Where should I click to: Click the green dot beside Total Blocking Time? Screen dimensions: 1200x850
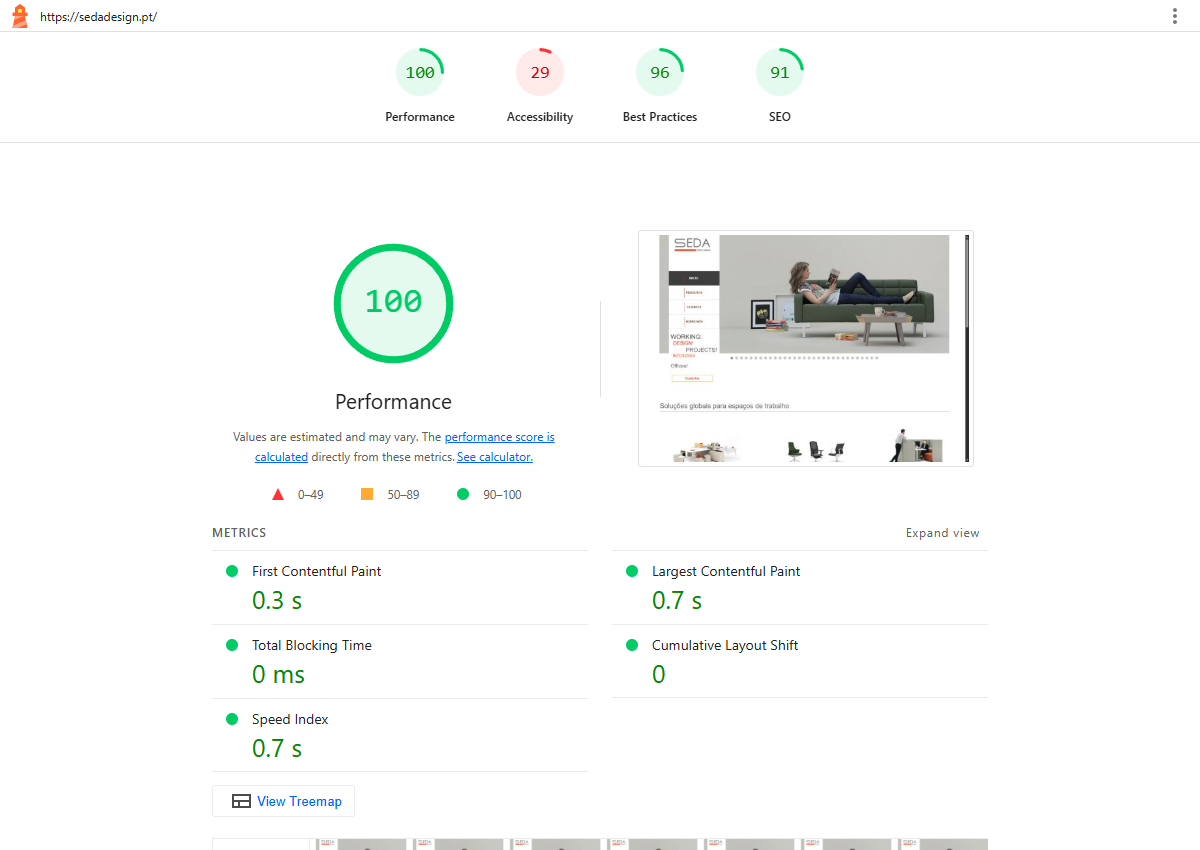click(x=232, y=645)
